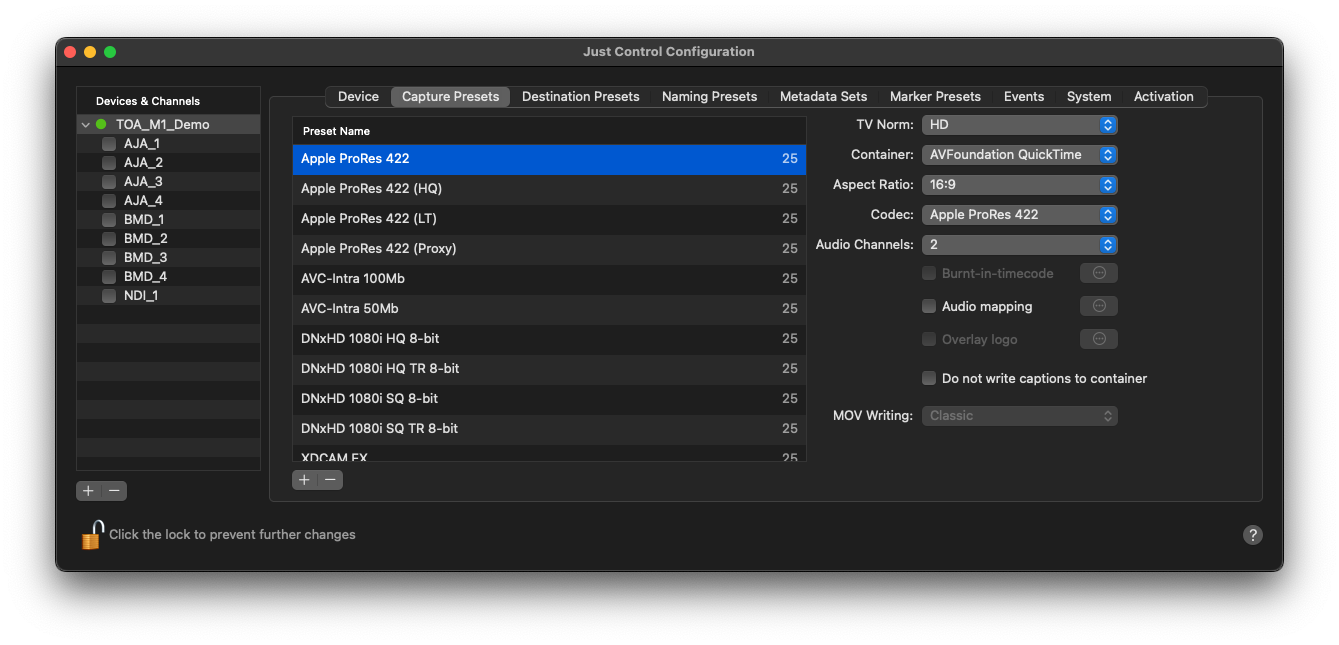
Task: Open Overlay logo options ellipsis button
Action: (x=1099, y=339)
